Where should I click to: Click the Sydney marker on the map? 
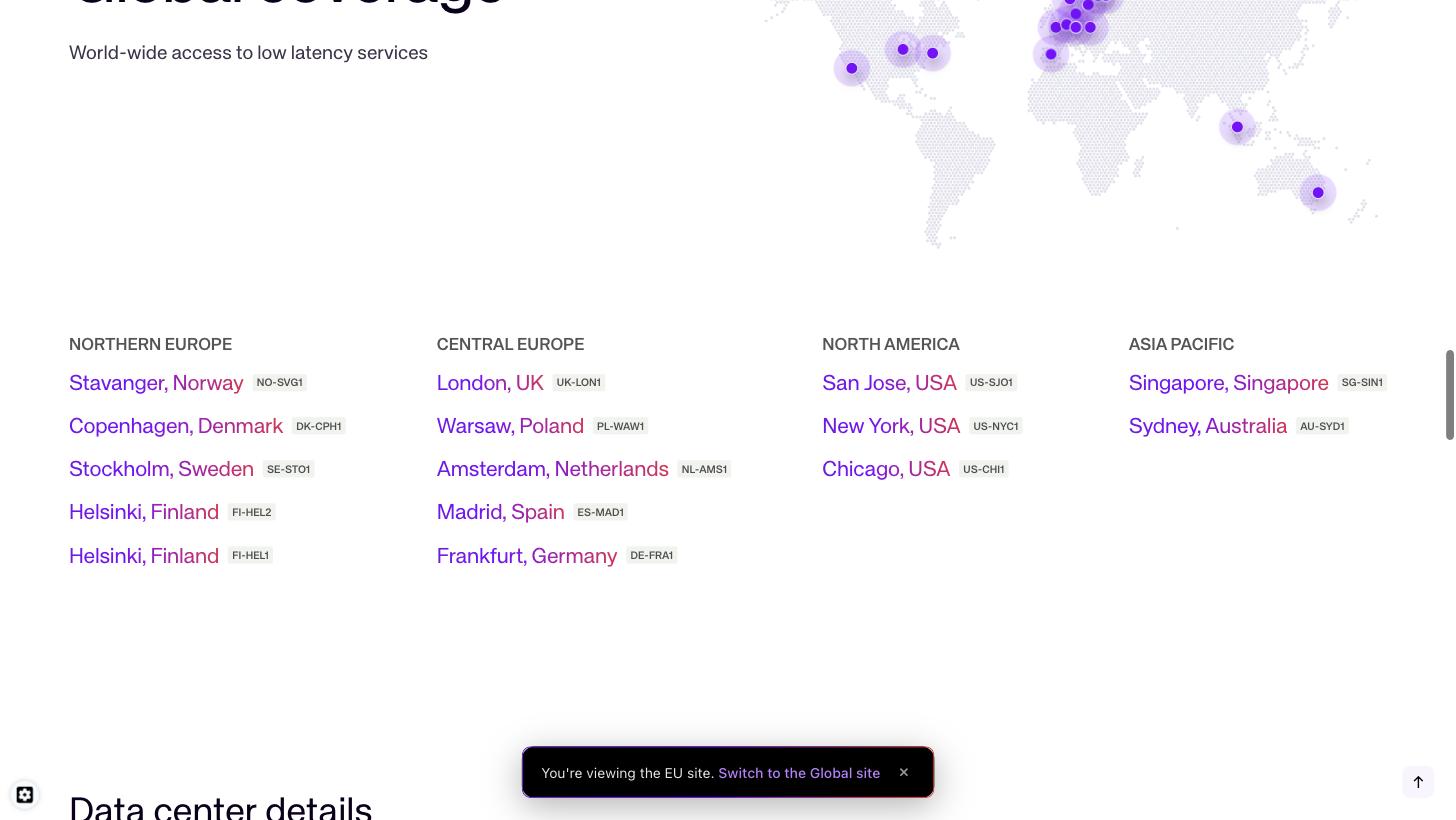(x=1318, y=193)
